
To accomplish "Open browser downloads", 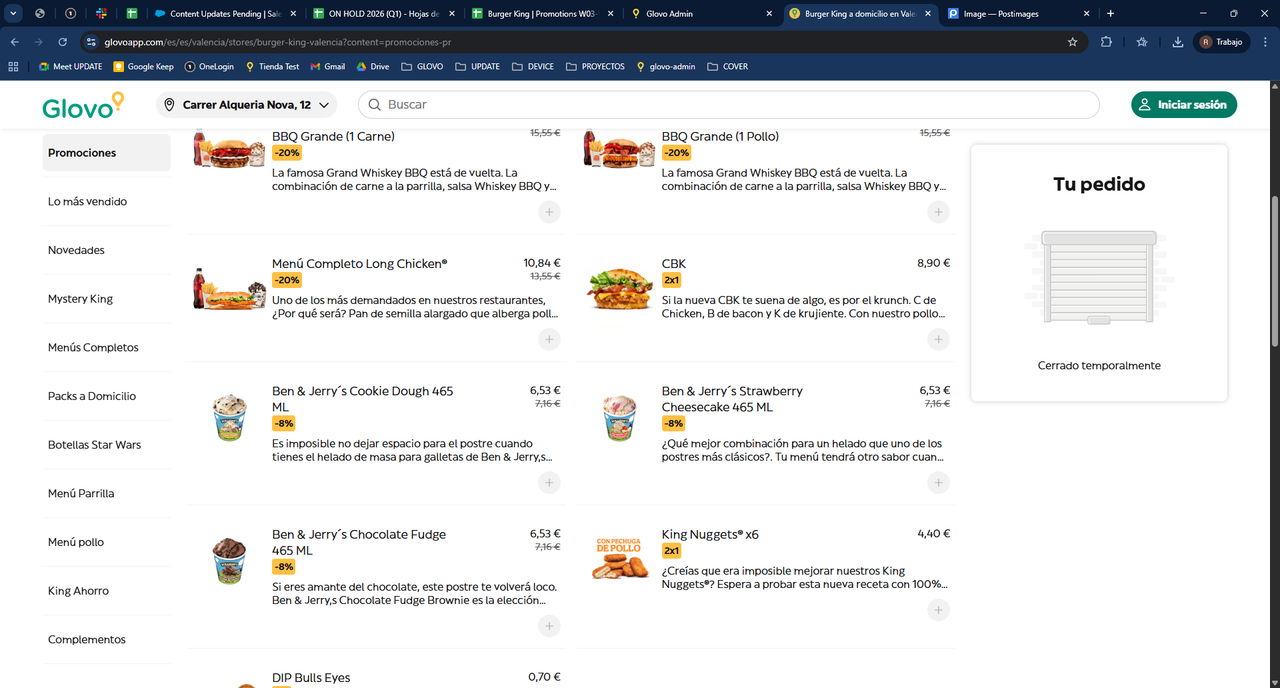I will pyautogui.click(x=1177, y=42).
